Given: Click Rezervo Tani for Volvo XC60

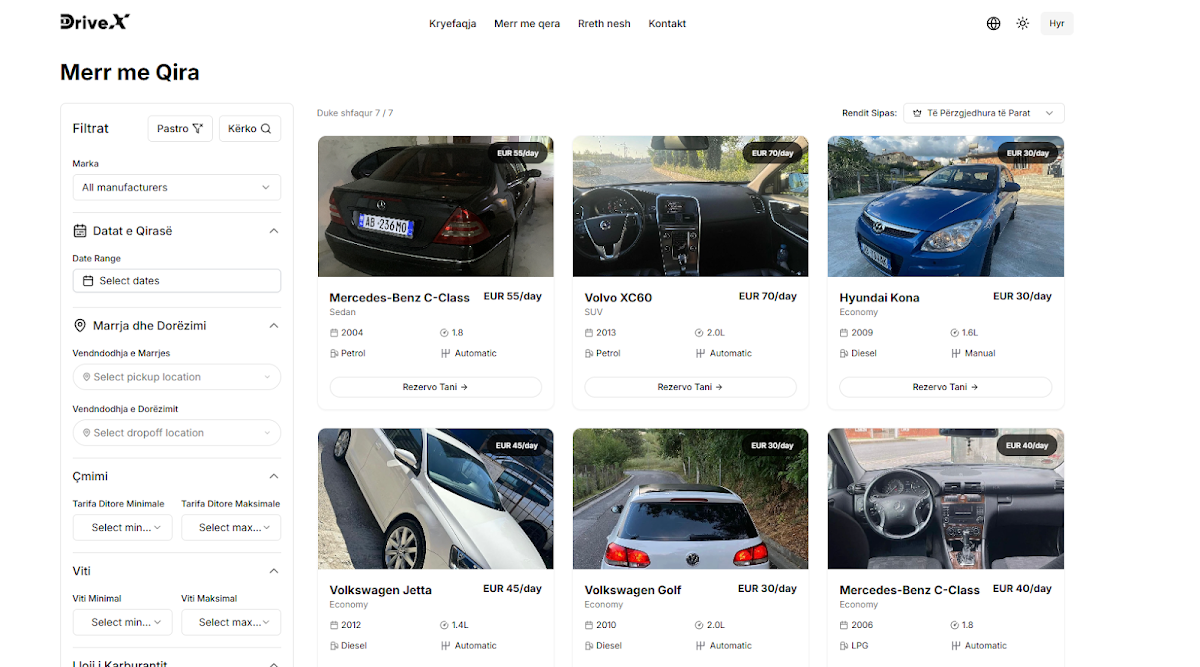Looking at the screenshot, I should click(691, 387).
